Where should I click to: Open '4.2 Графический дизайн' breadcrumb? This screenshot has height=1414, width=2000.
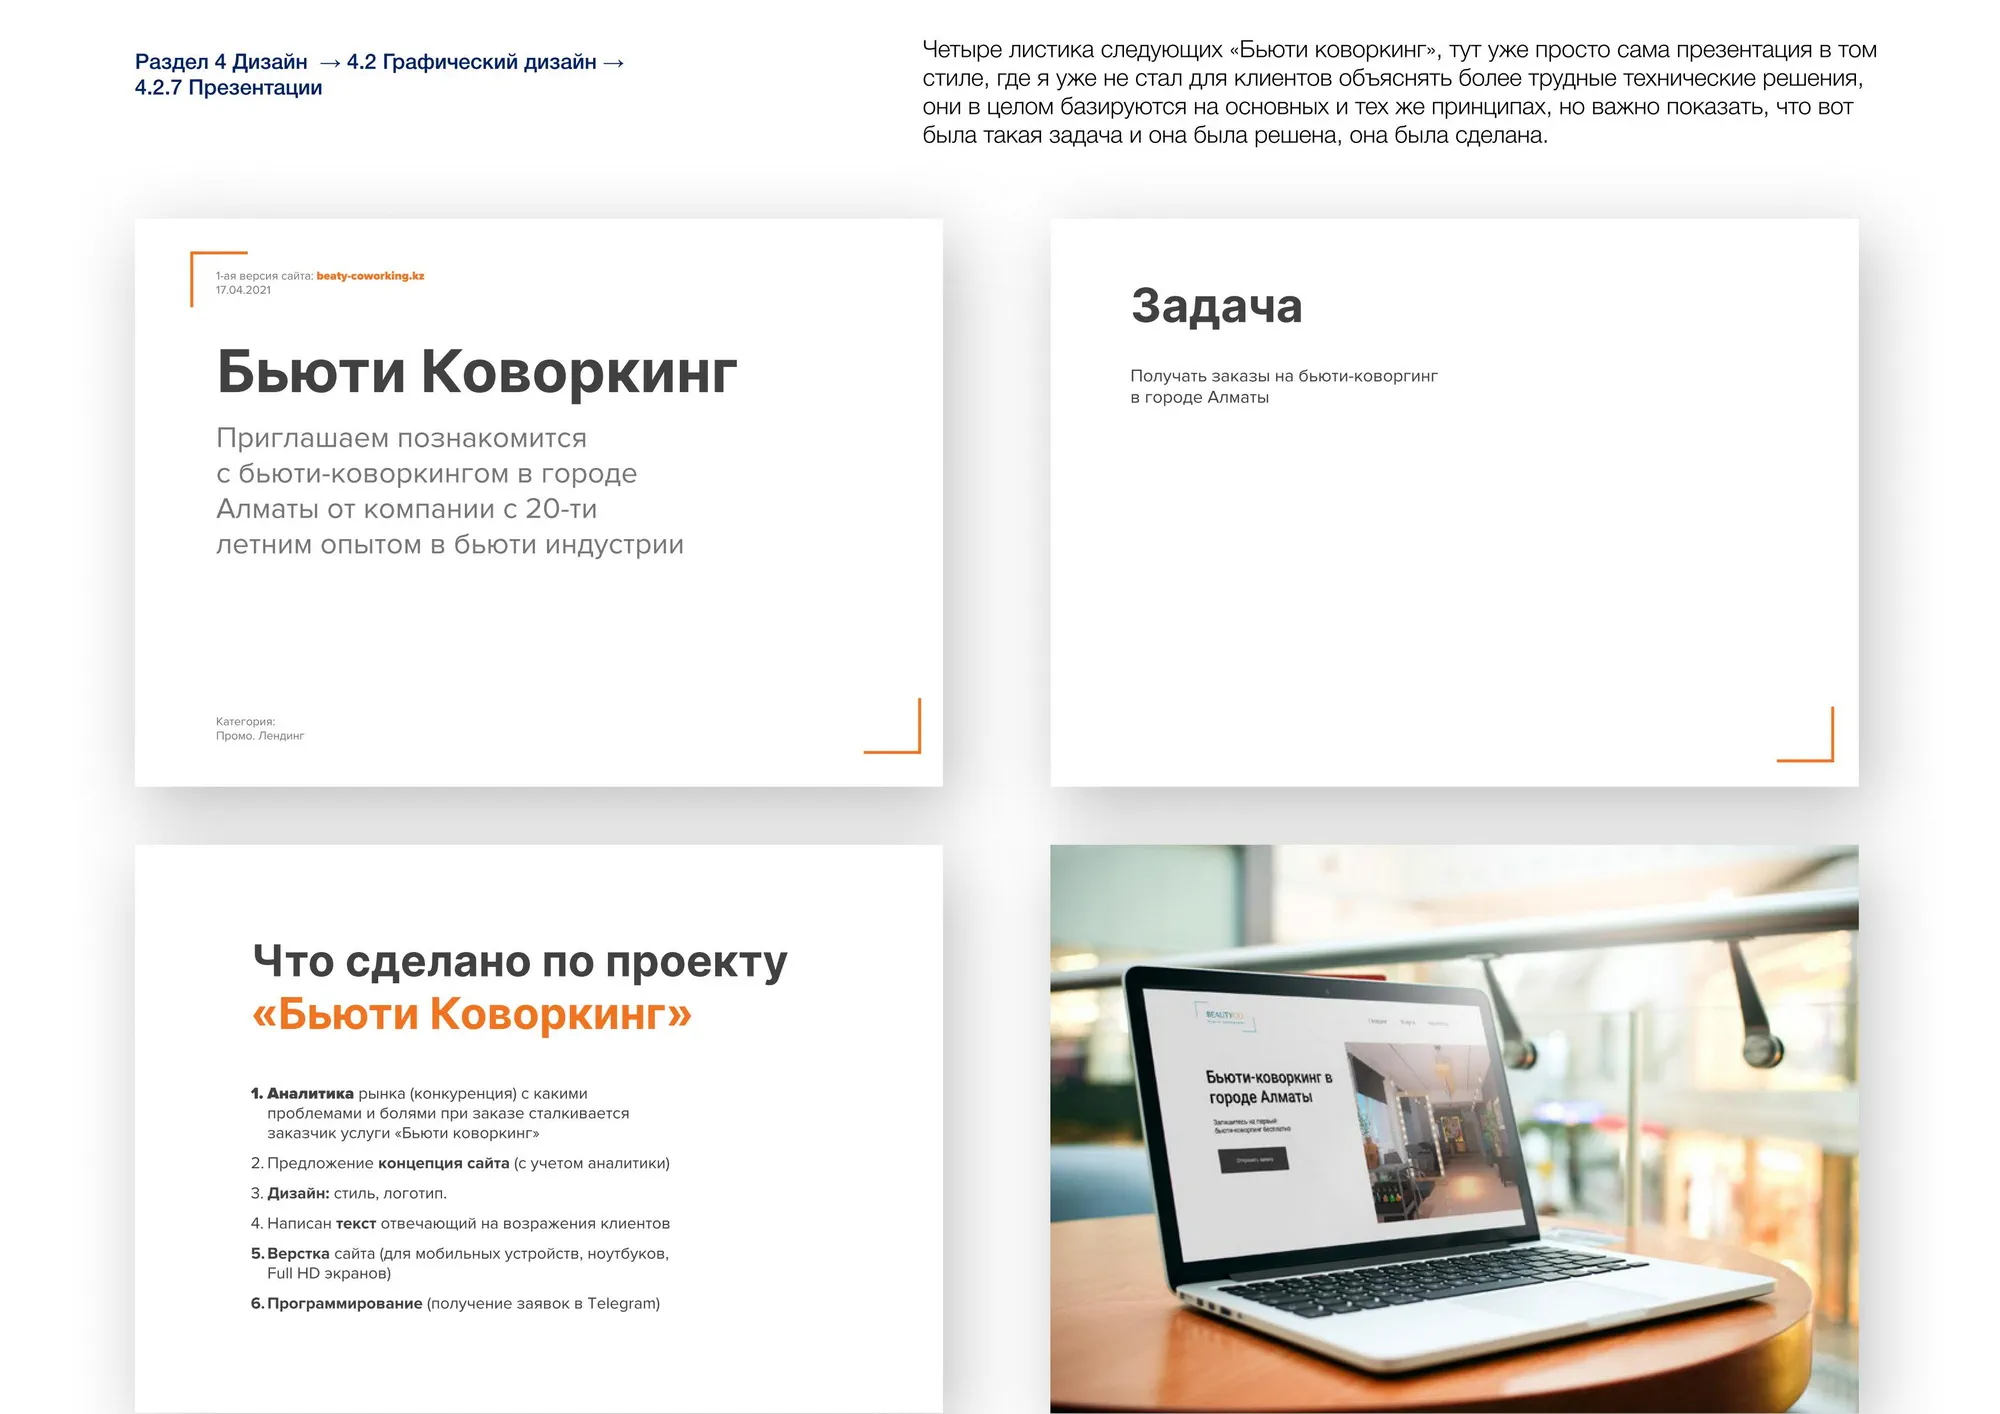[x=471, y=62]
